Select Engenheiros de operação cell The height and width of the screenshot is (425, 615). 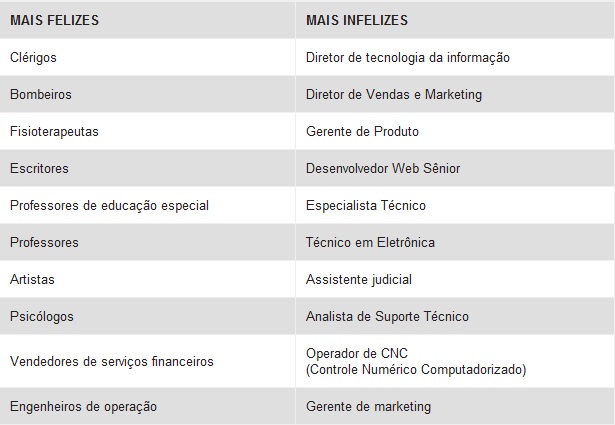pos(84,407)
